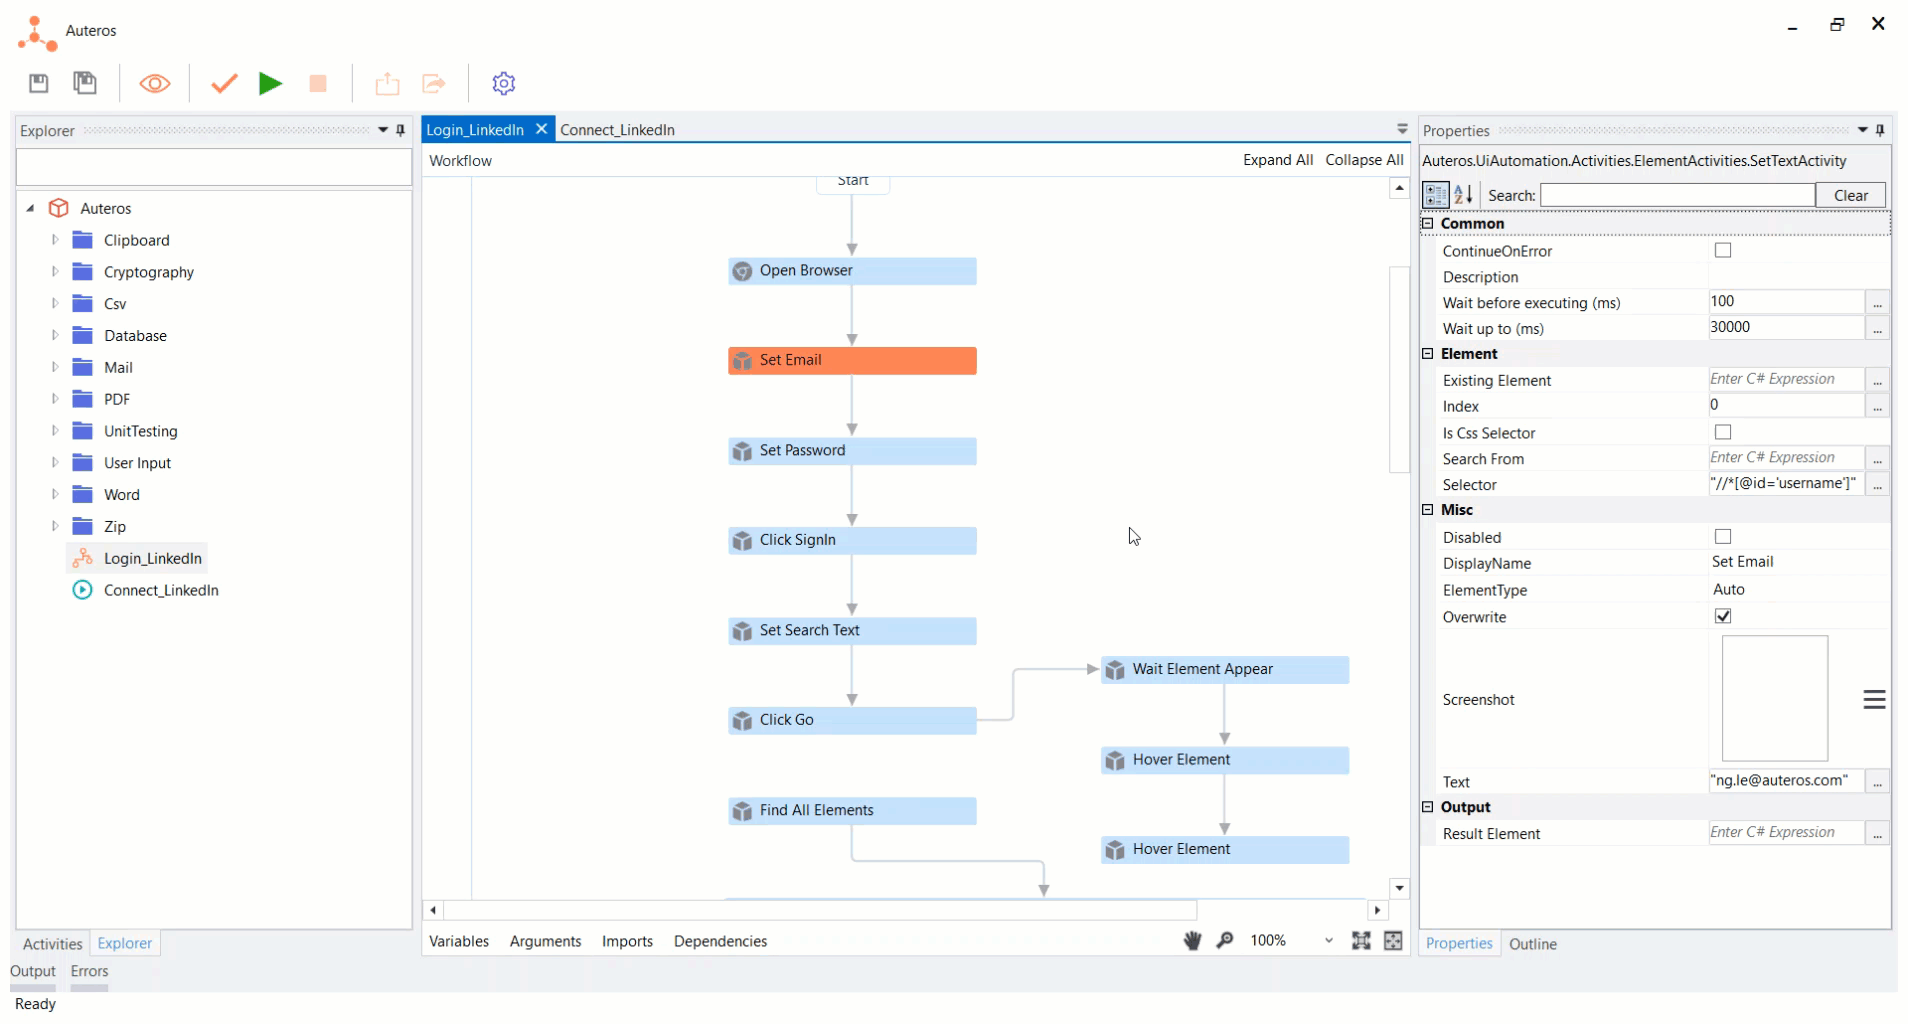
Task: Click the workflow scroll down arrow
Action: [x=1399, y=888]
